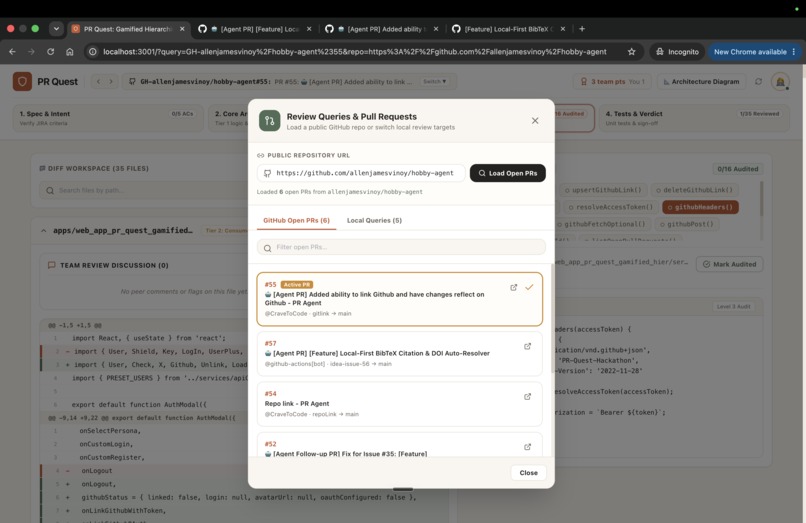Select the upsertGithubLink() function chip
This screenshot has width=806, height=523.
[603, 190]
